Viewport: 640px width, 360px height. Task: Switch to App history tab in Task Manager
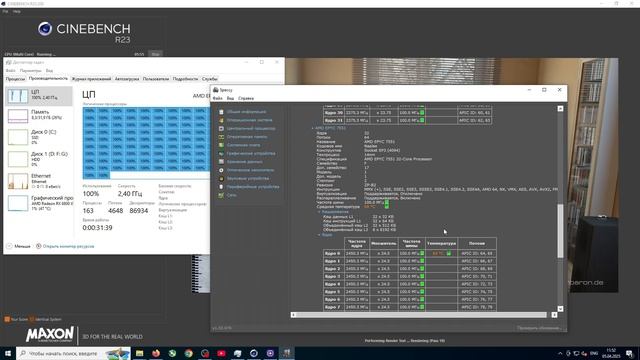pyautogui.click(x=91, y=79)
